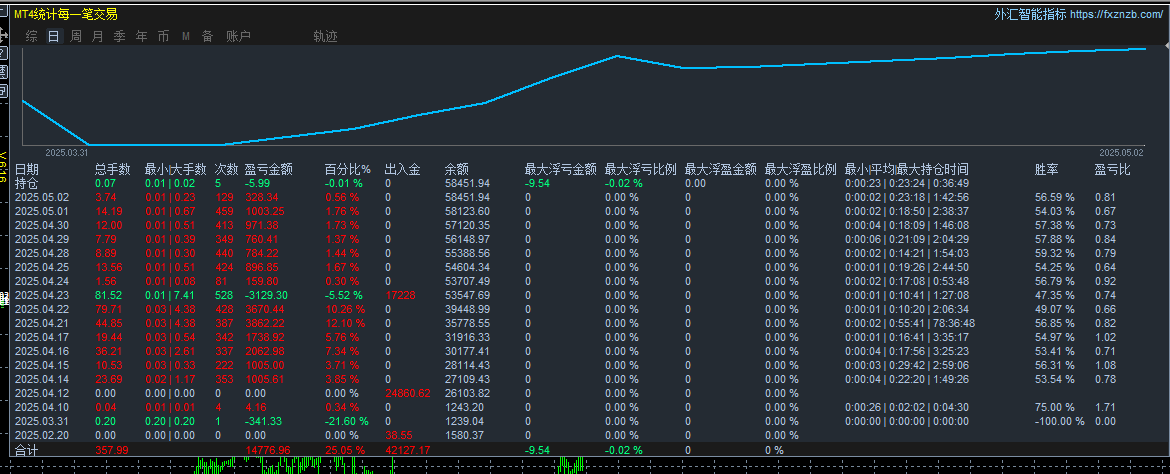
Task: Click the 日期 column header
Action: pos(27,169)
